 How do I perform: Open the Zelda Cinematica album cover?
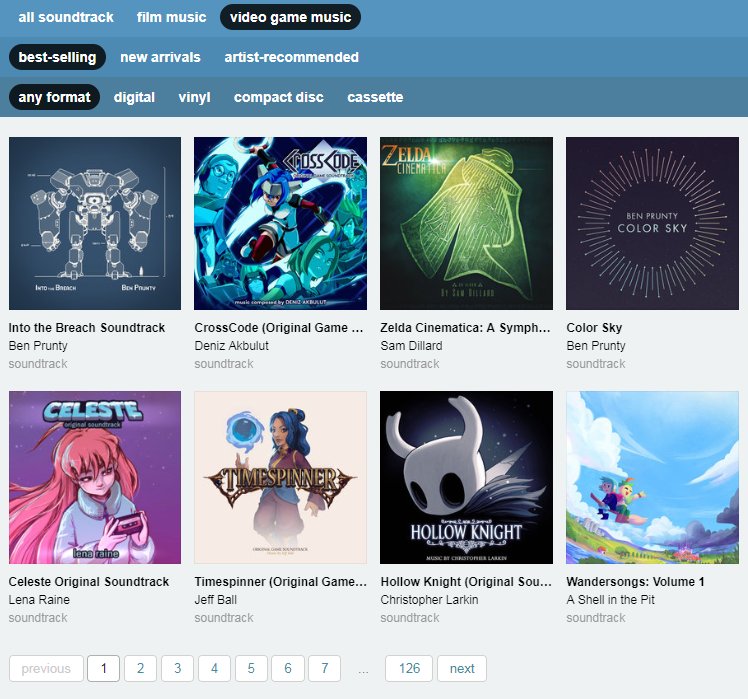coord(467,223)
